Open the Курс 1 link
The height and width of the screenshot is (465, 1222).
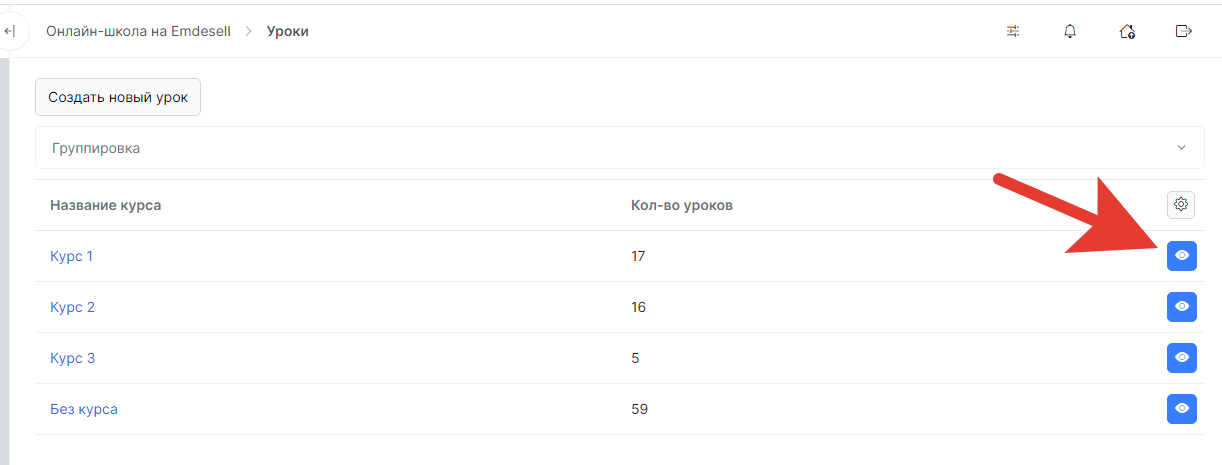(71, 256)
